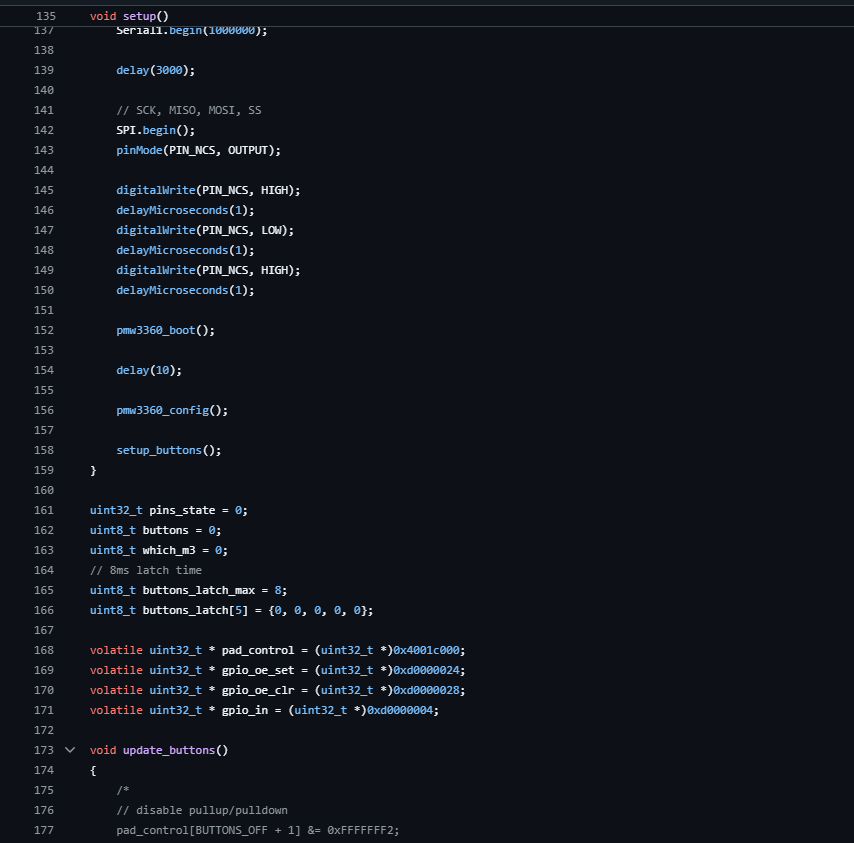This screenshot has height=843, width=854.
Task: Click the pinMode function call
Action: coord(138,150)
